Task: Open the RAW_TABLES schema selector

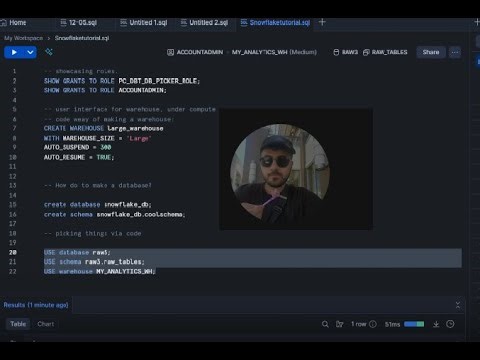Action: [x=385, y=52]
